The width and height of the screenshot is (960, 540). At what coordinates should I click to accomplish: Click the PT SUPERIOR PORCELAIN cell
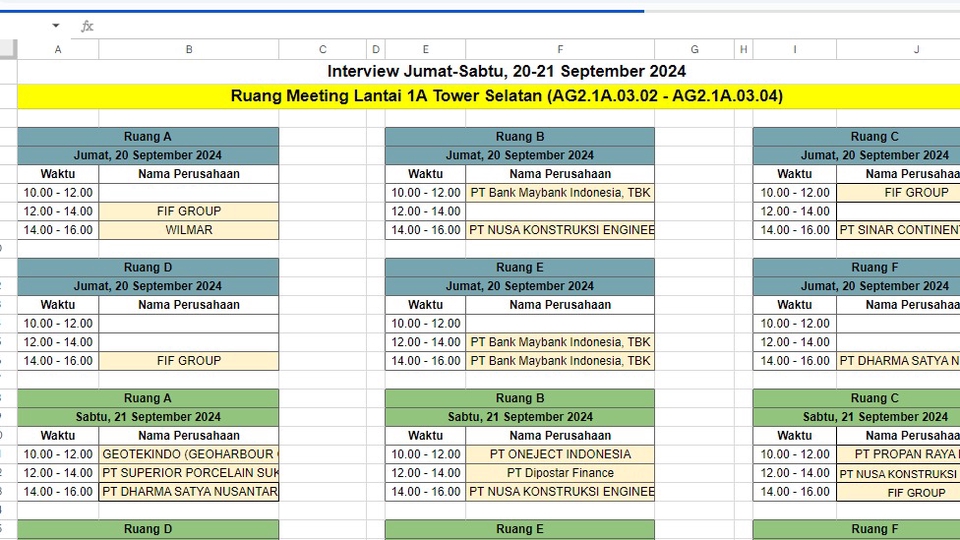tap(189, 473)
